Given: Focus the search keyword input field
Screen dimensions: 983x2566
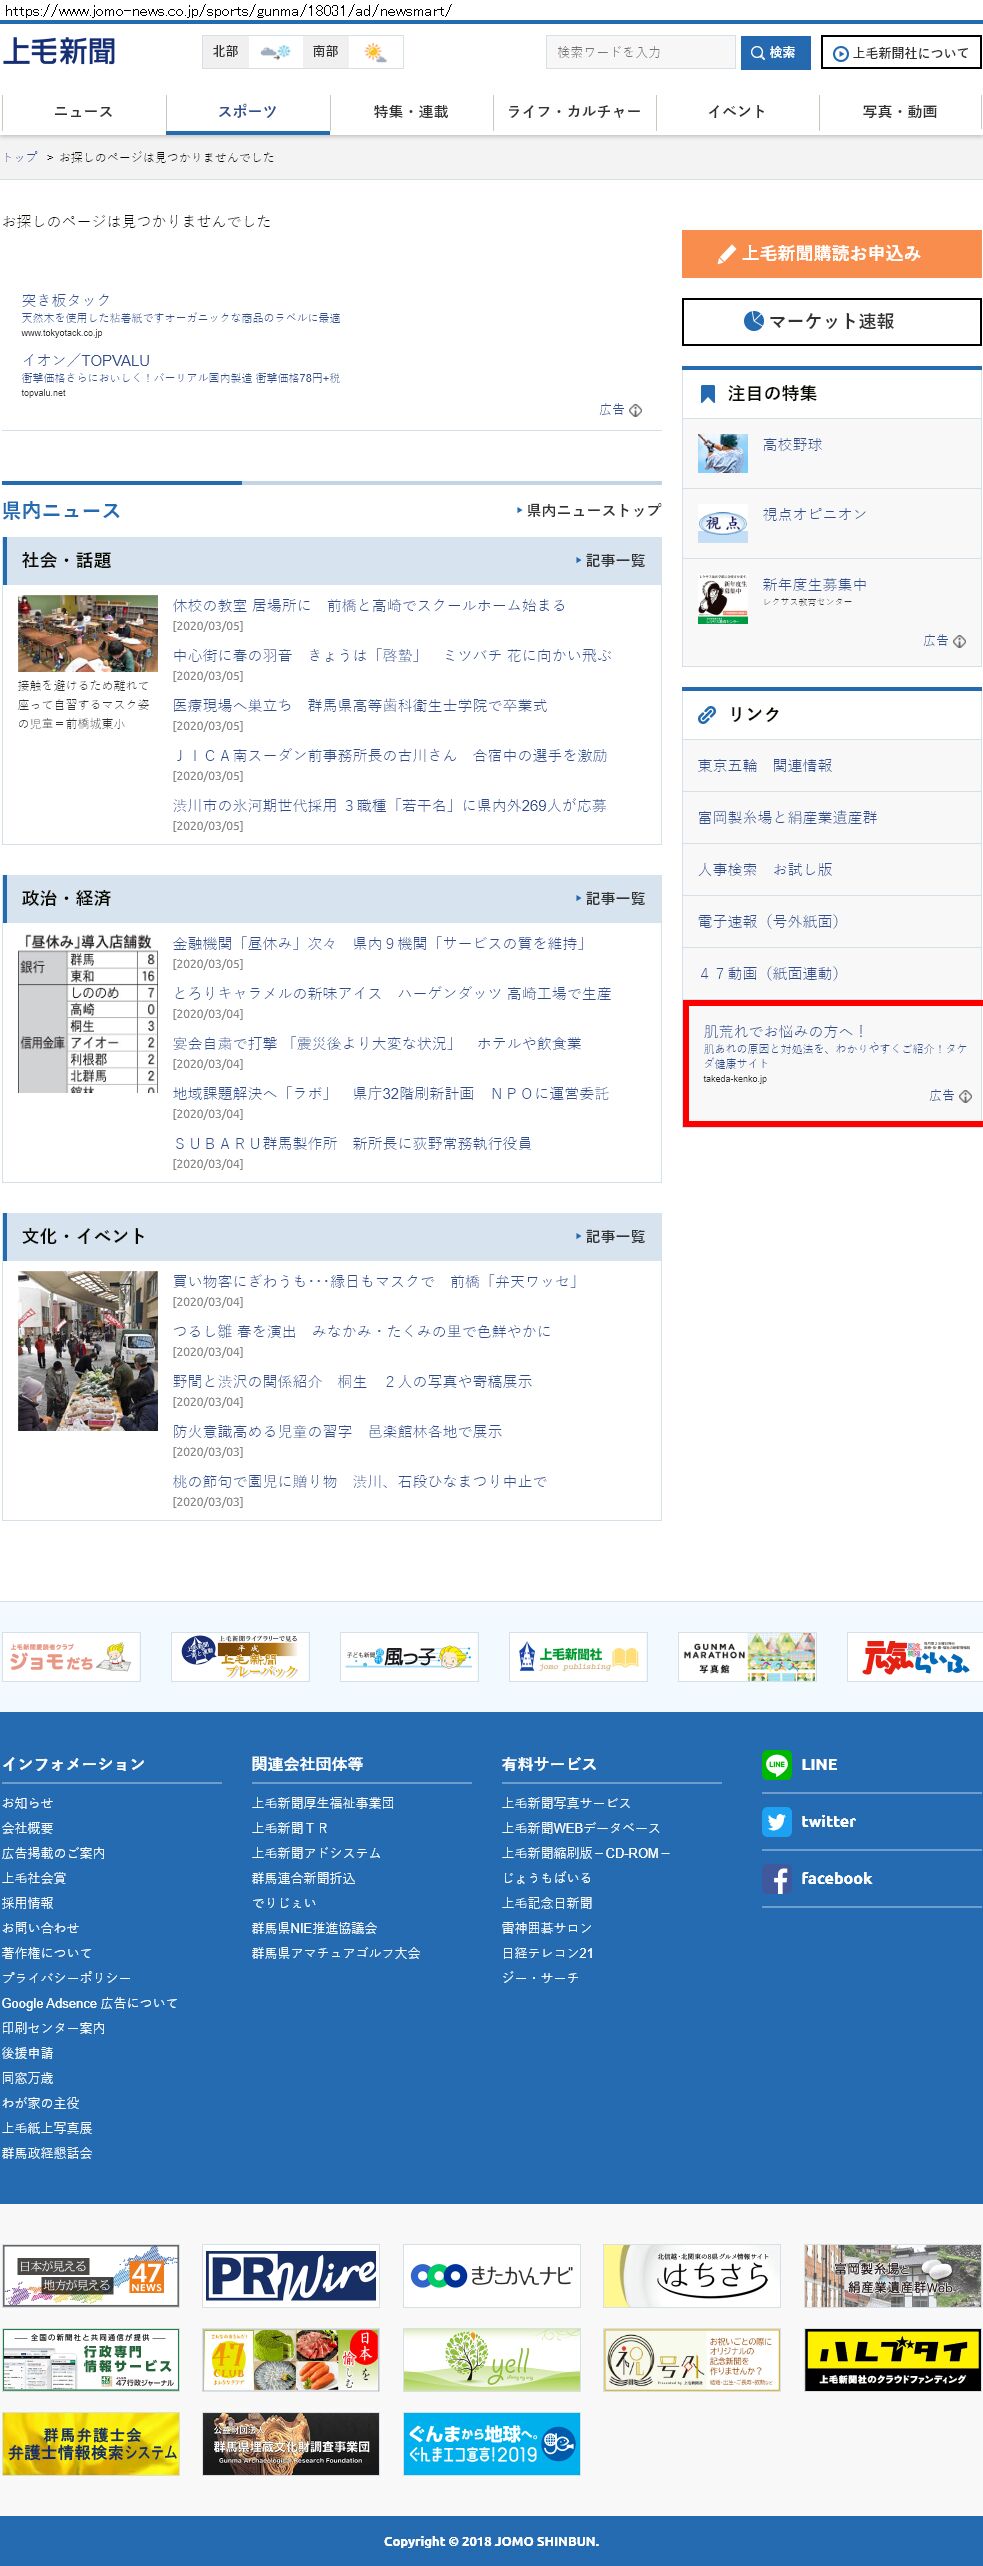Looking at the screenshot, I should [x=640, y=53].
